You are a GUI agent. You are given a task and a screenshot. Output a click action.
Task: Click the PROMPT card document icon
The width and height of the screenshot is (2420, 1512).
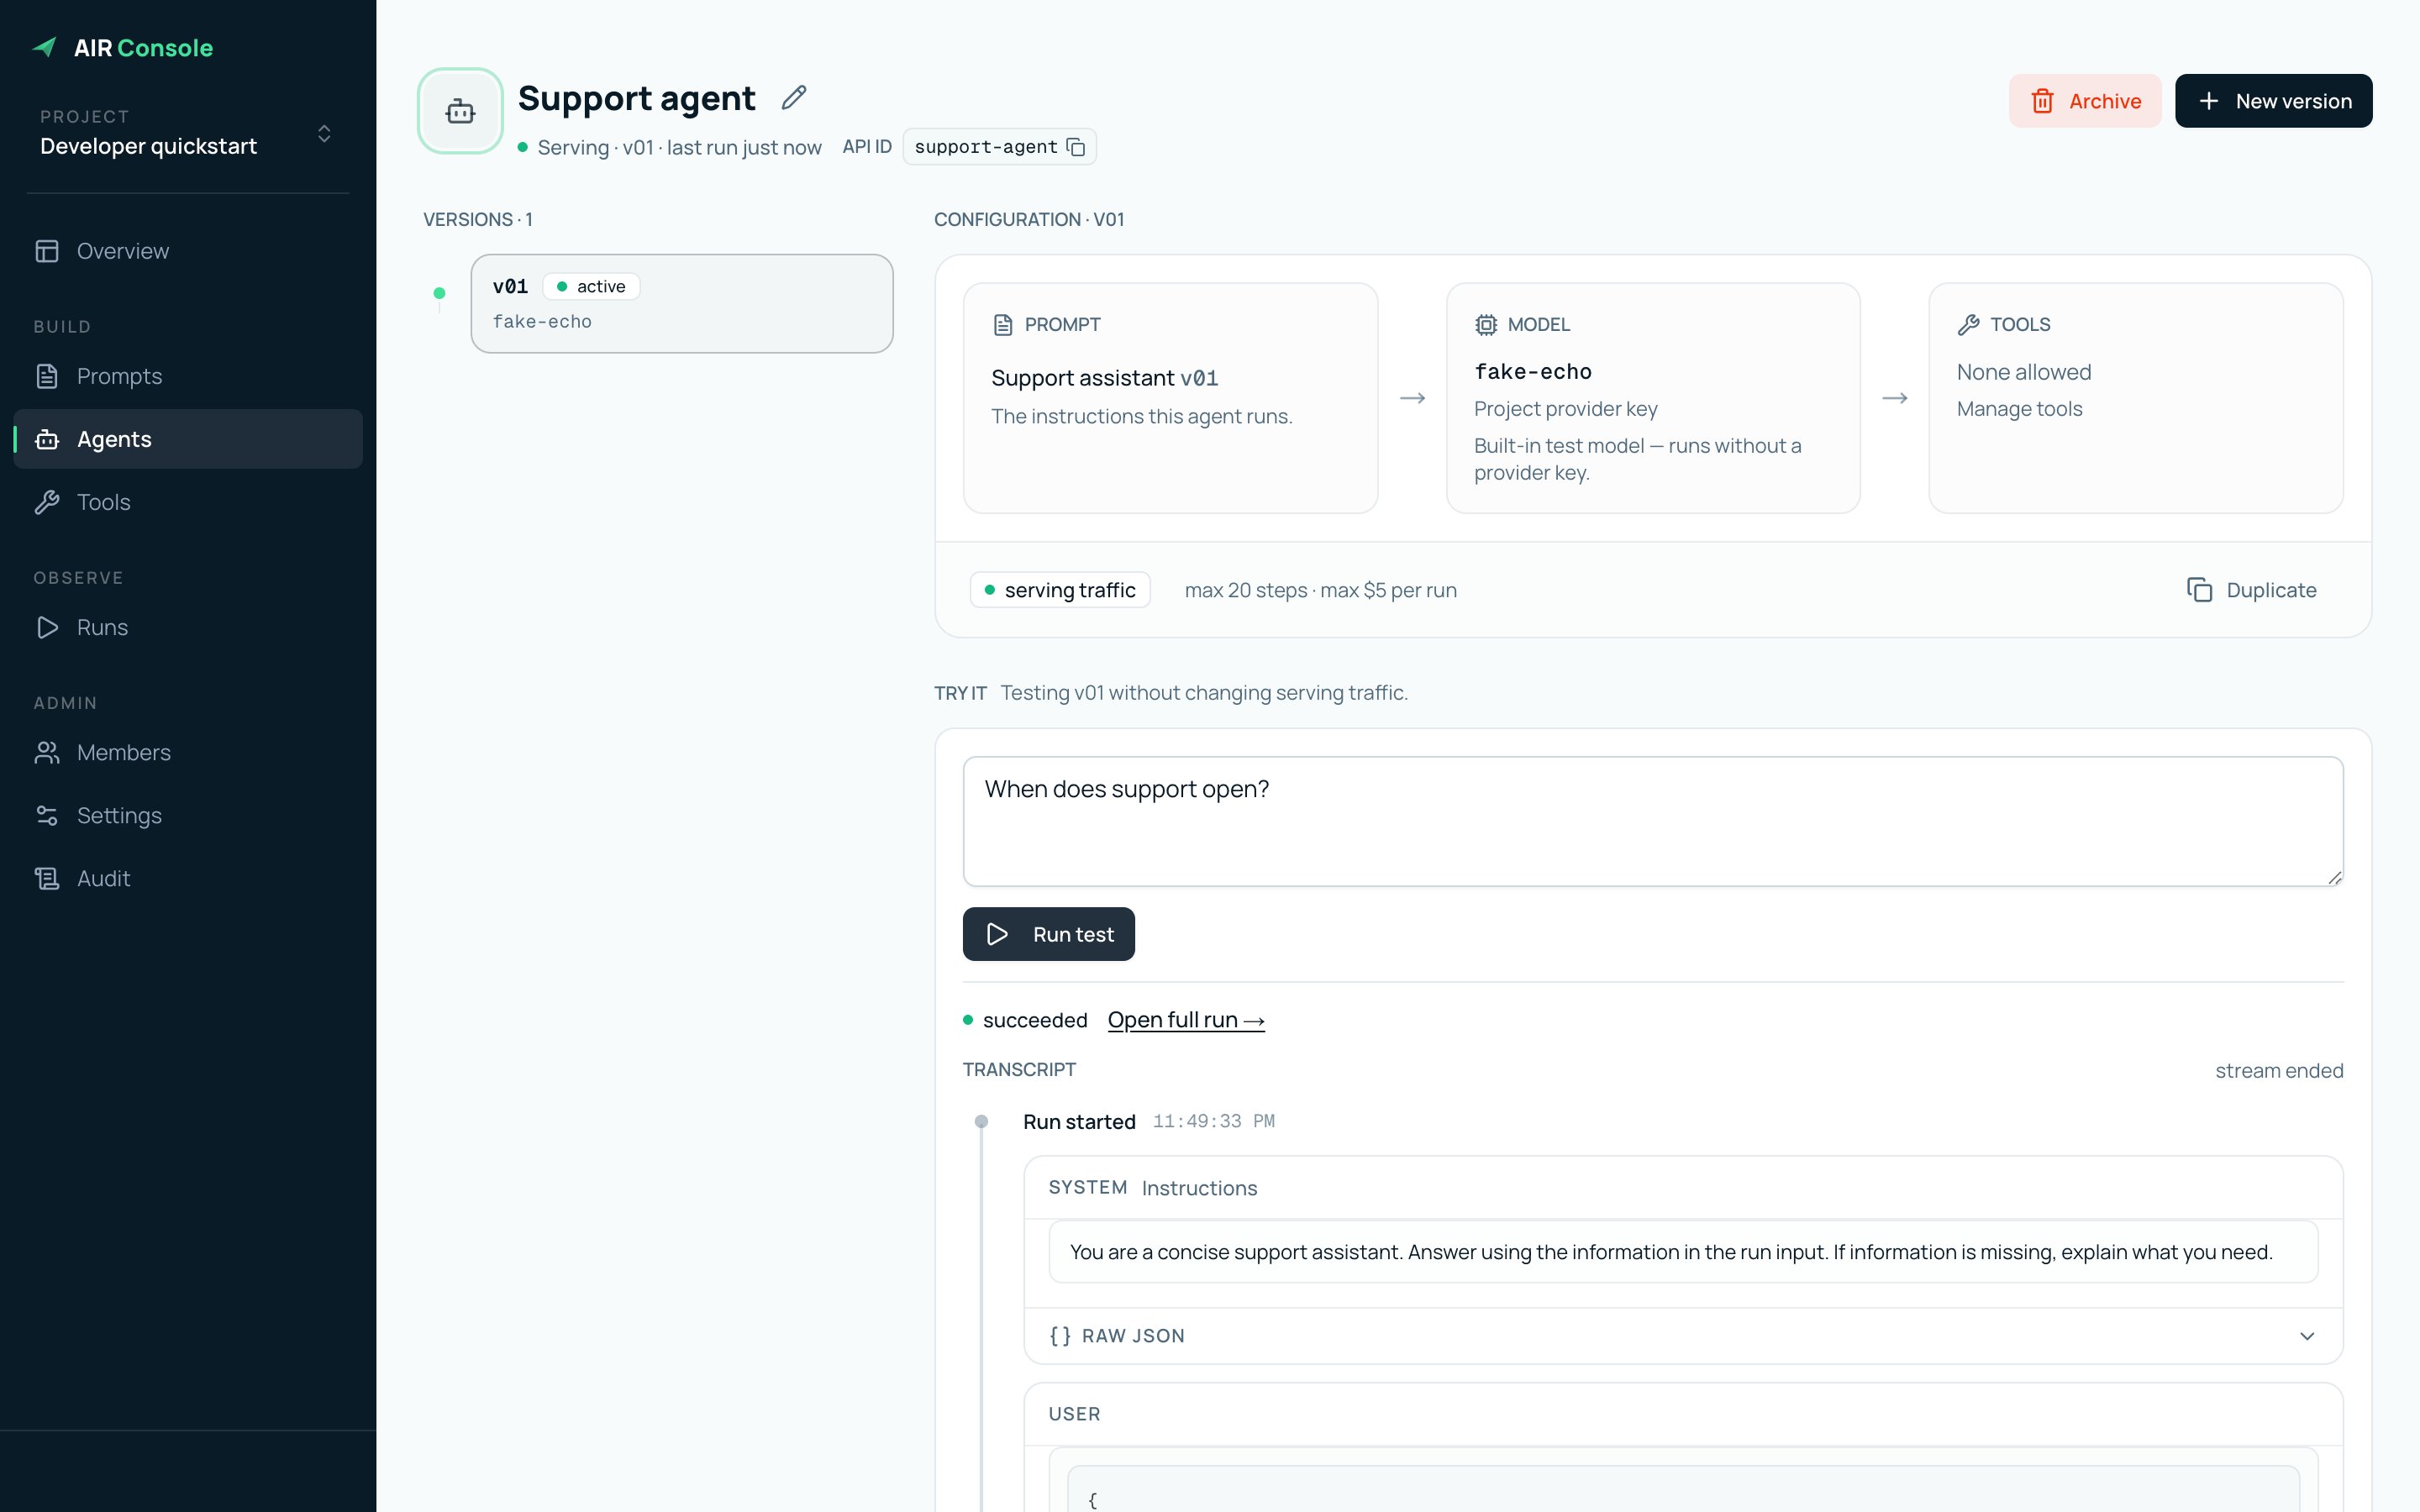(1003, 325)
